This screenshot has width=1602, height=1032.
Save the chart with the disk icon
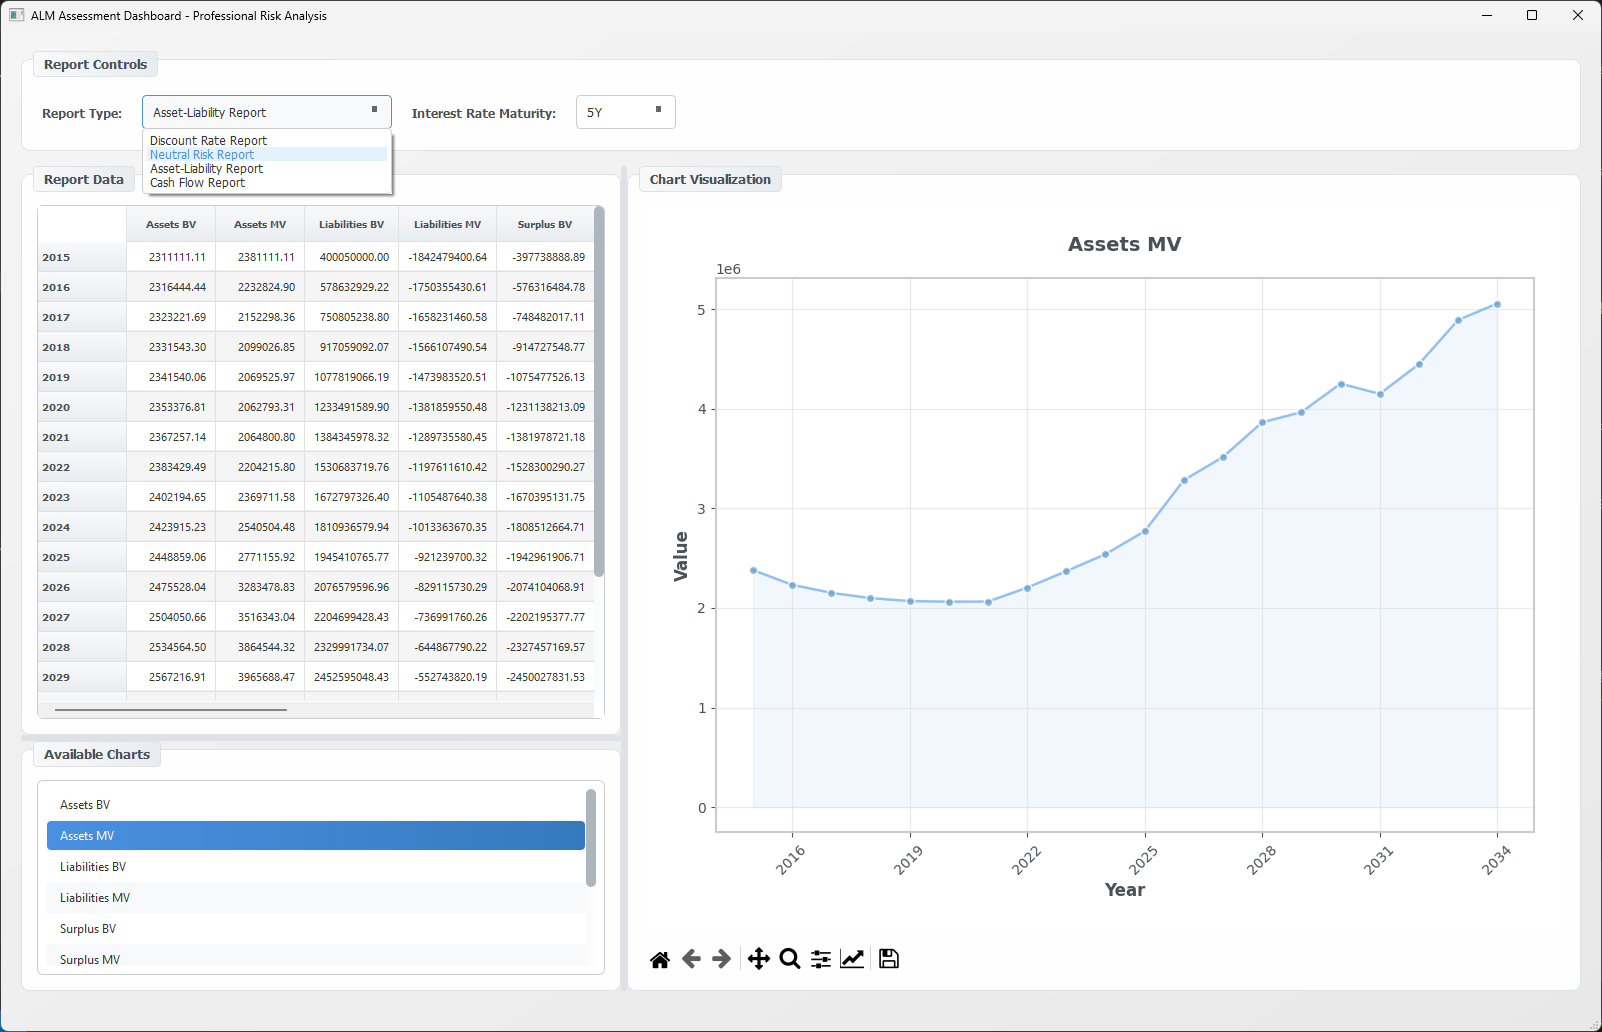888,958
